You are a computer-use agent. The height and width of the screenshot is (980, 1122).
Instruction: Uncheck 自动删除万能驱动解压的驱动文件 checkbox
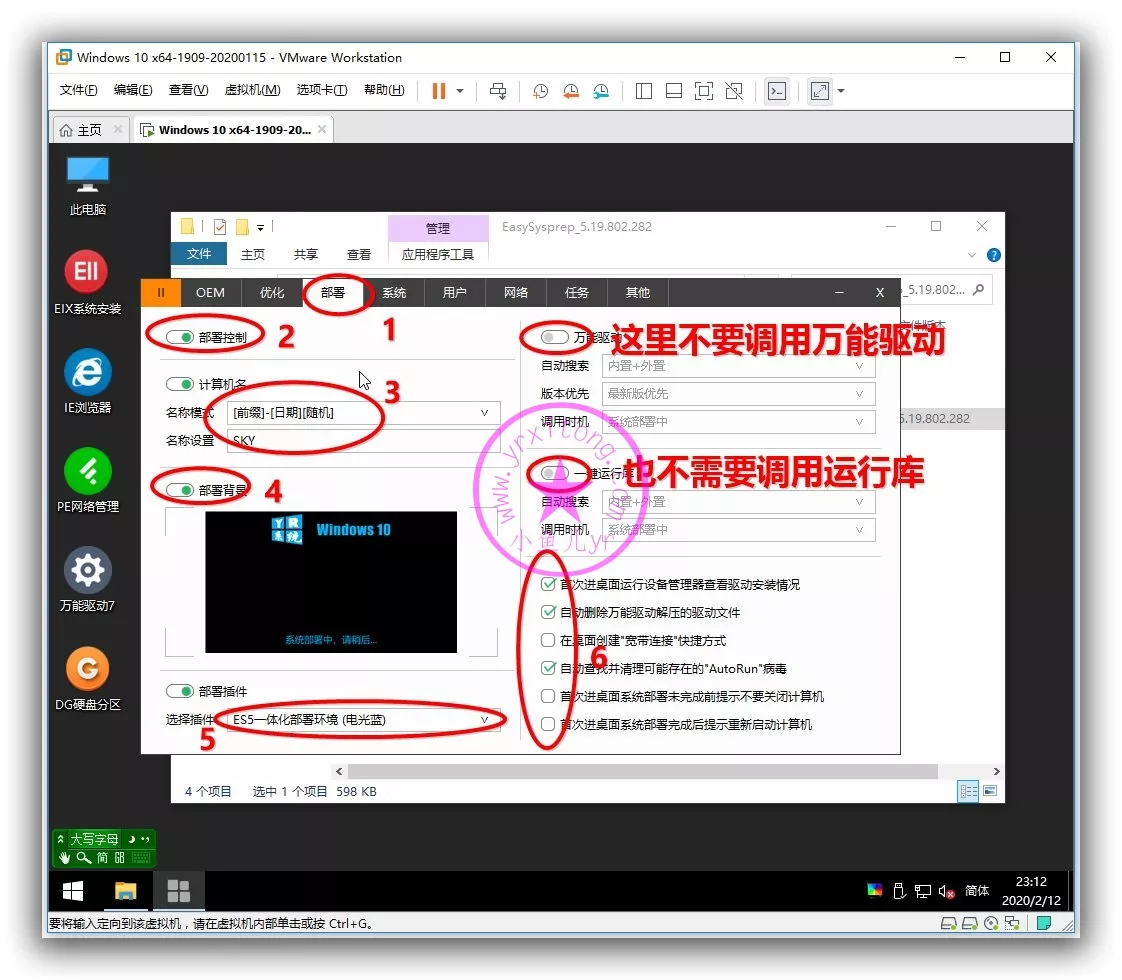point(547,612)
